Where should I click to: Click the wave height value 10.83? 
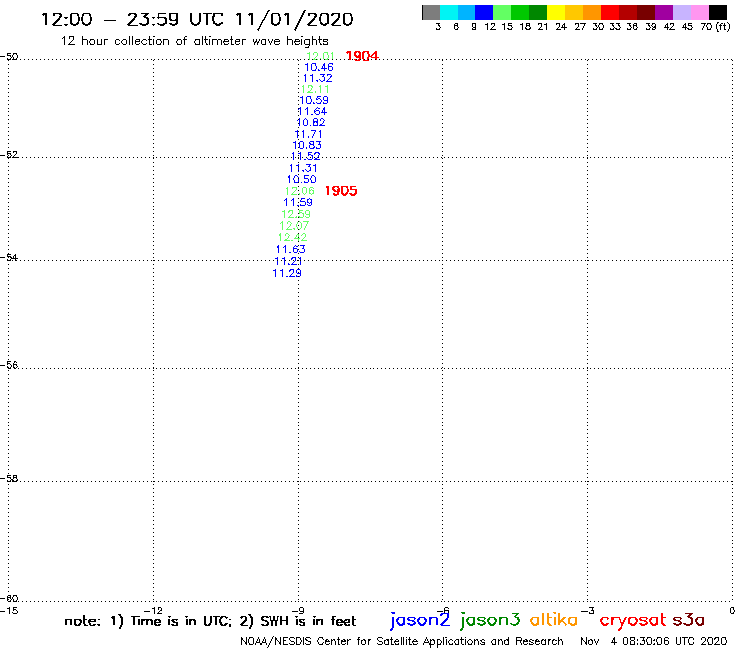307,145
